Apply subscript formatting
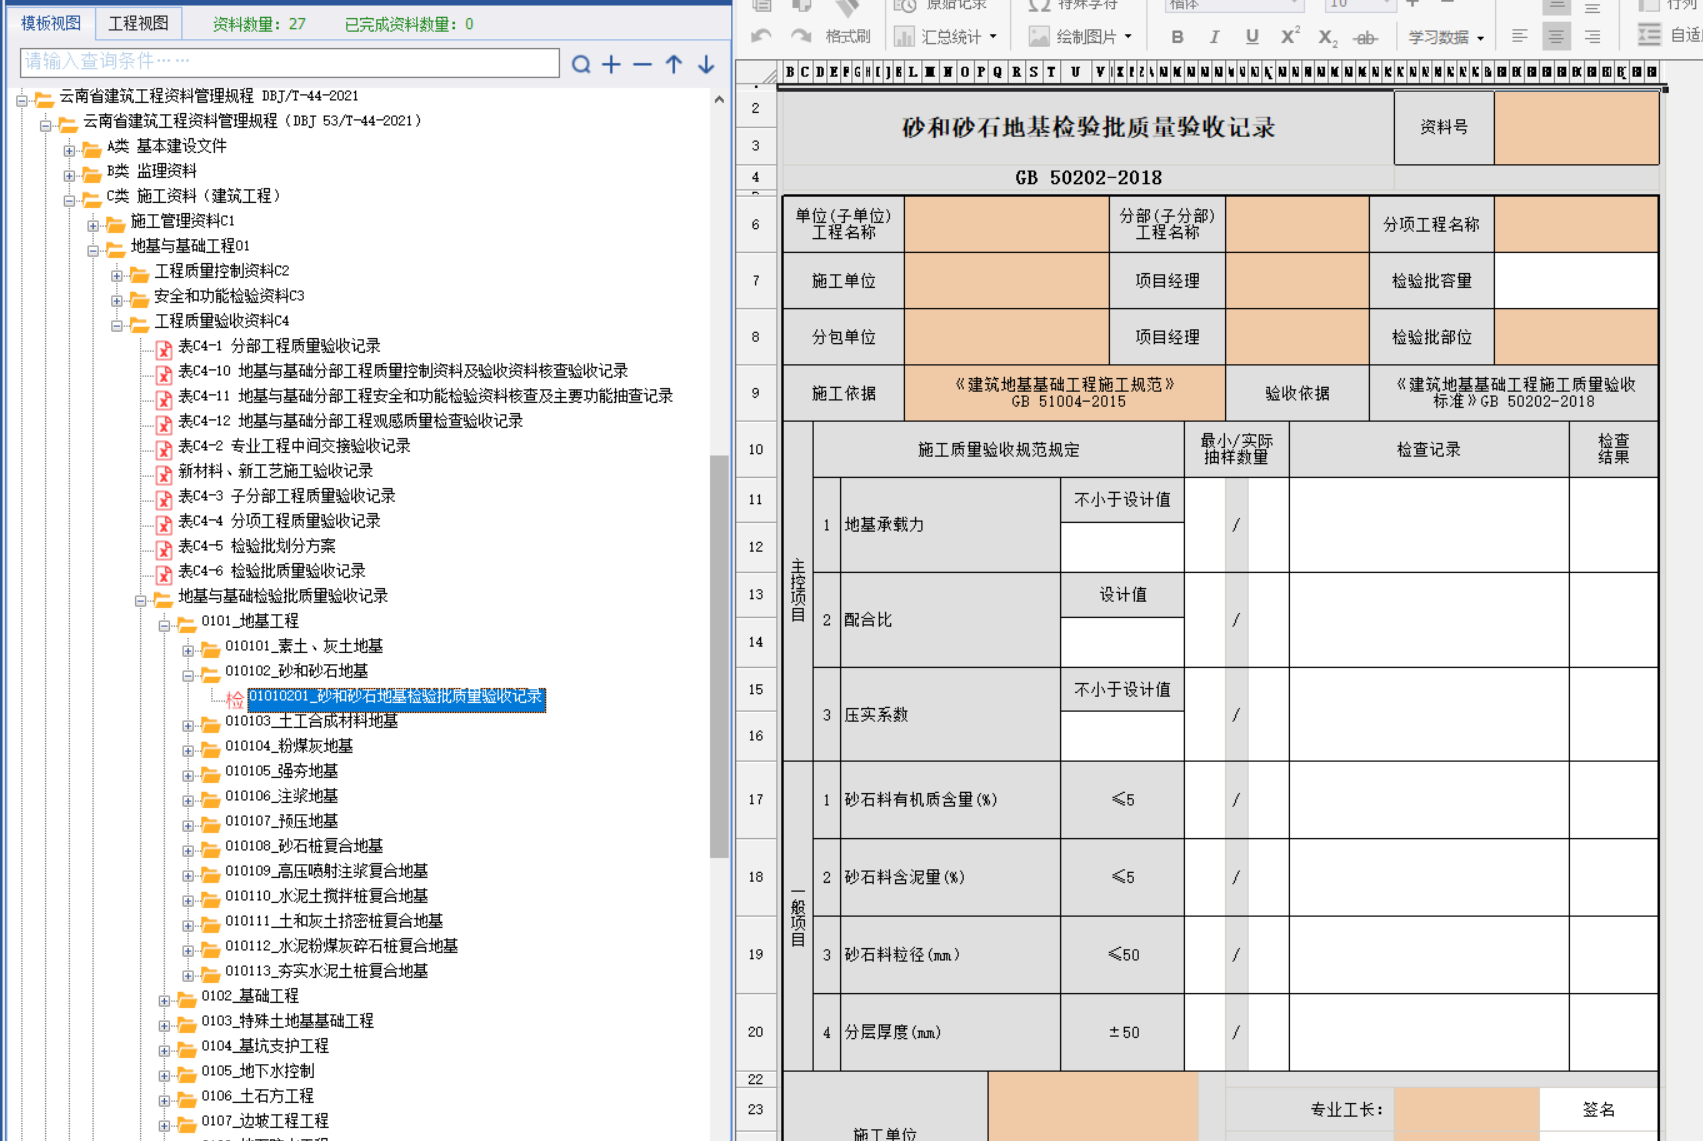1703x1141 pixels. [1328, 38]
